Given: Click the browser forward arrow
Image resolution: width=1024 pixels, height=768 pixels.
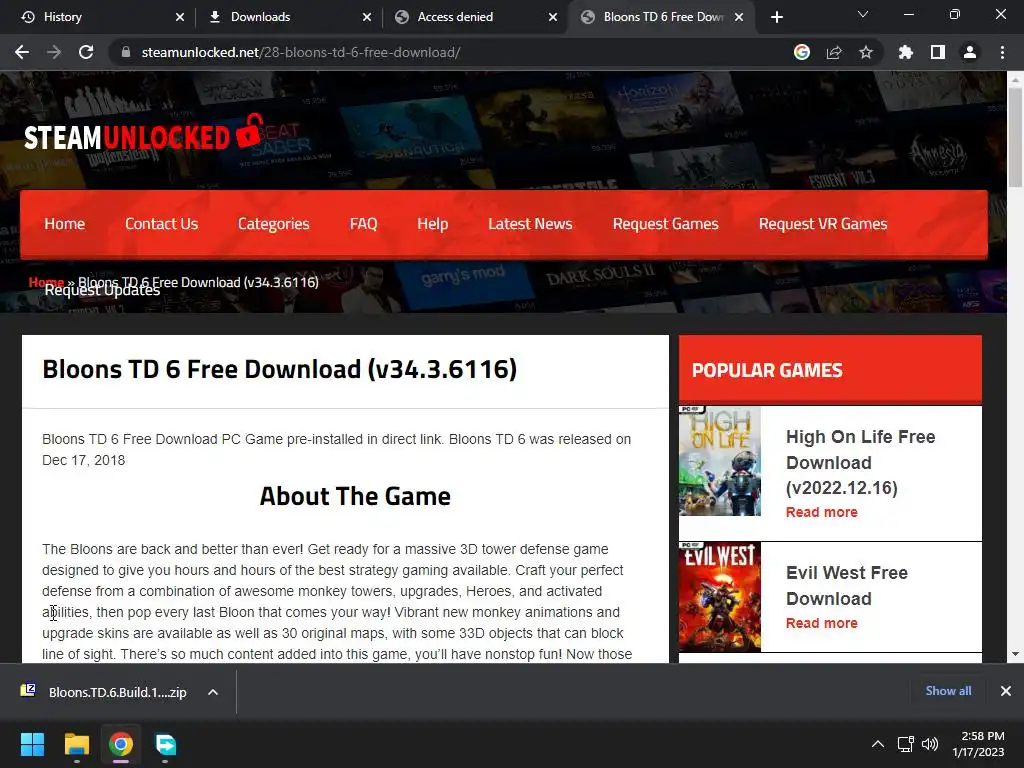Looking at the screenshot, I should pyautogui.click(x=54, y=52).
